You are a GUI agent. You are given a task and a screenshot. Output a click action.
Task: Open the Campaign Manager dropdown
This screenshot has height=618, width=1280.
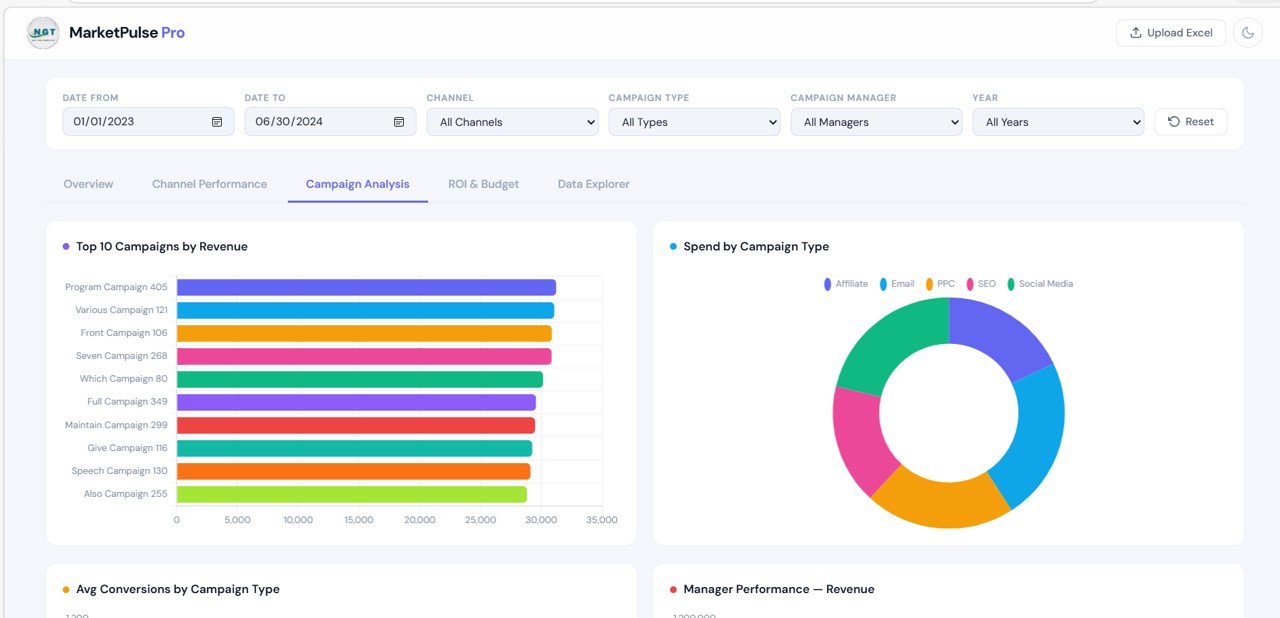point(876,121)
